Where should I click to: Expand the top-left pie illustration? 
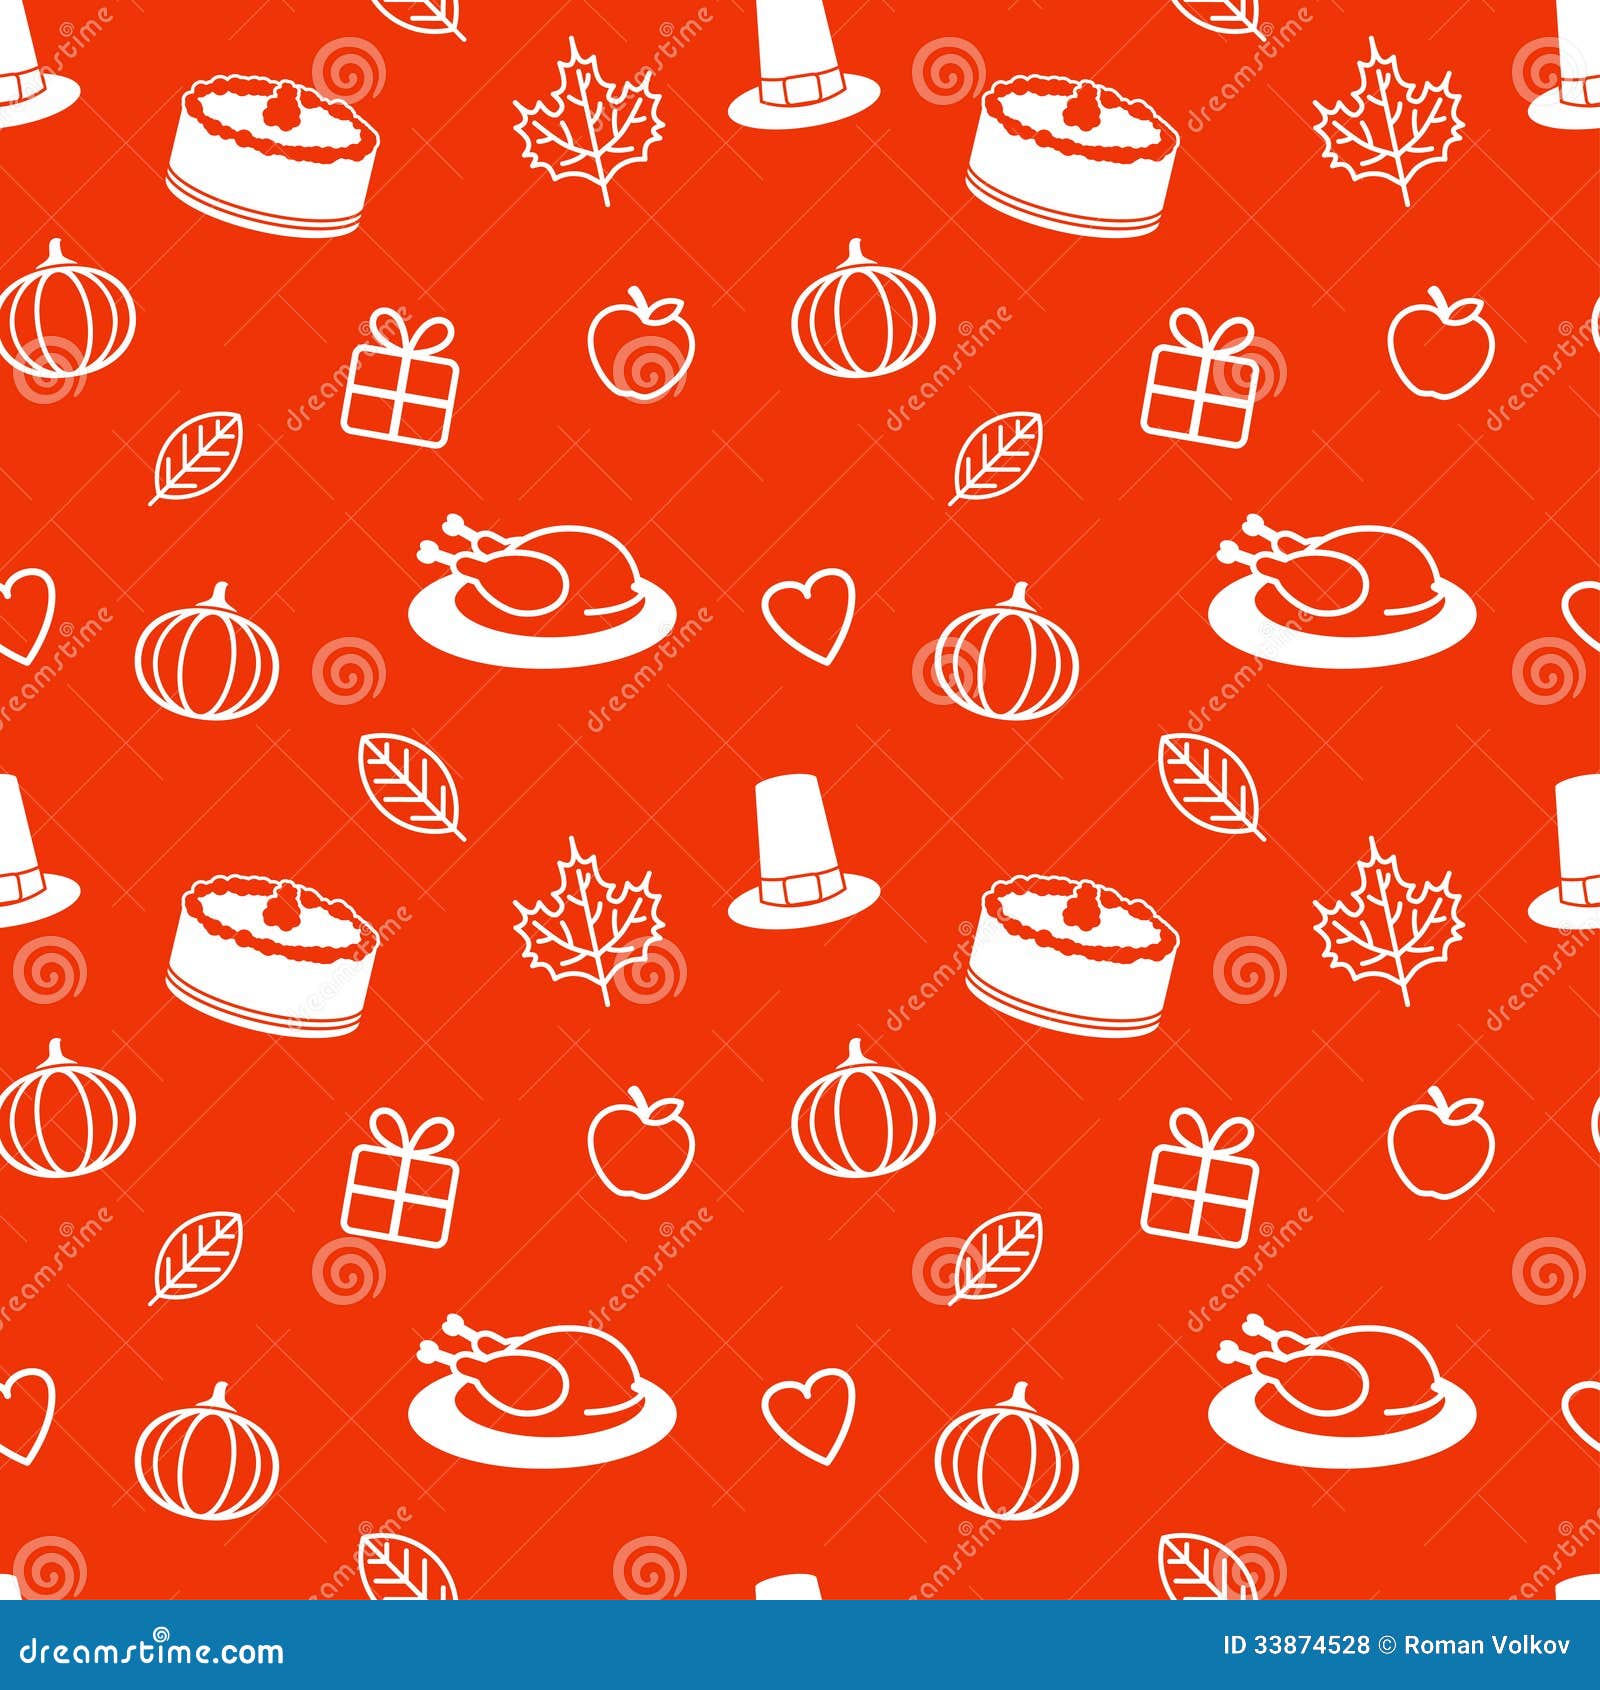click(270, 150)
